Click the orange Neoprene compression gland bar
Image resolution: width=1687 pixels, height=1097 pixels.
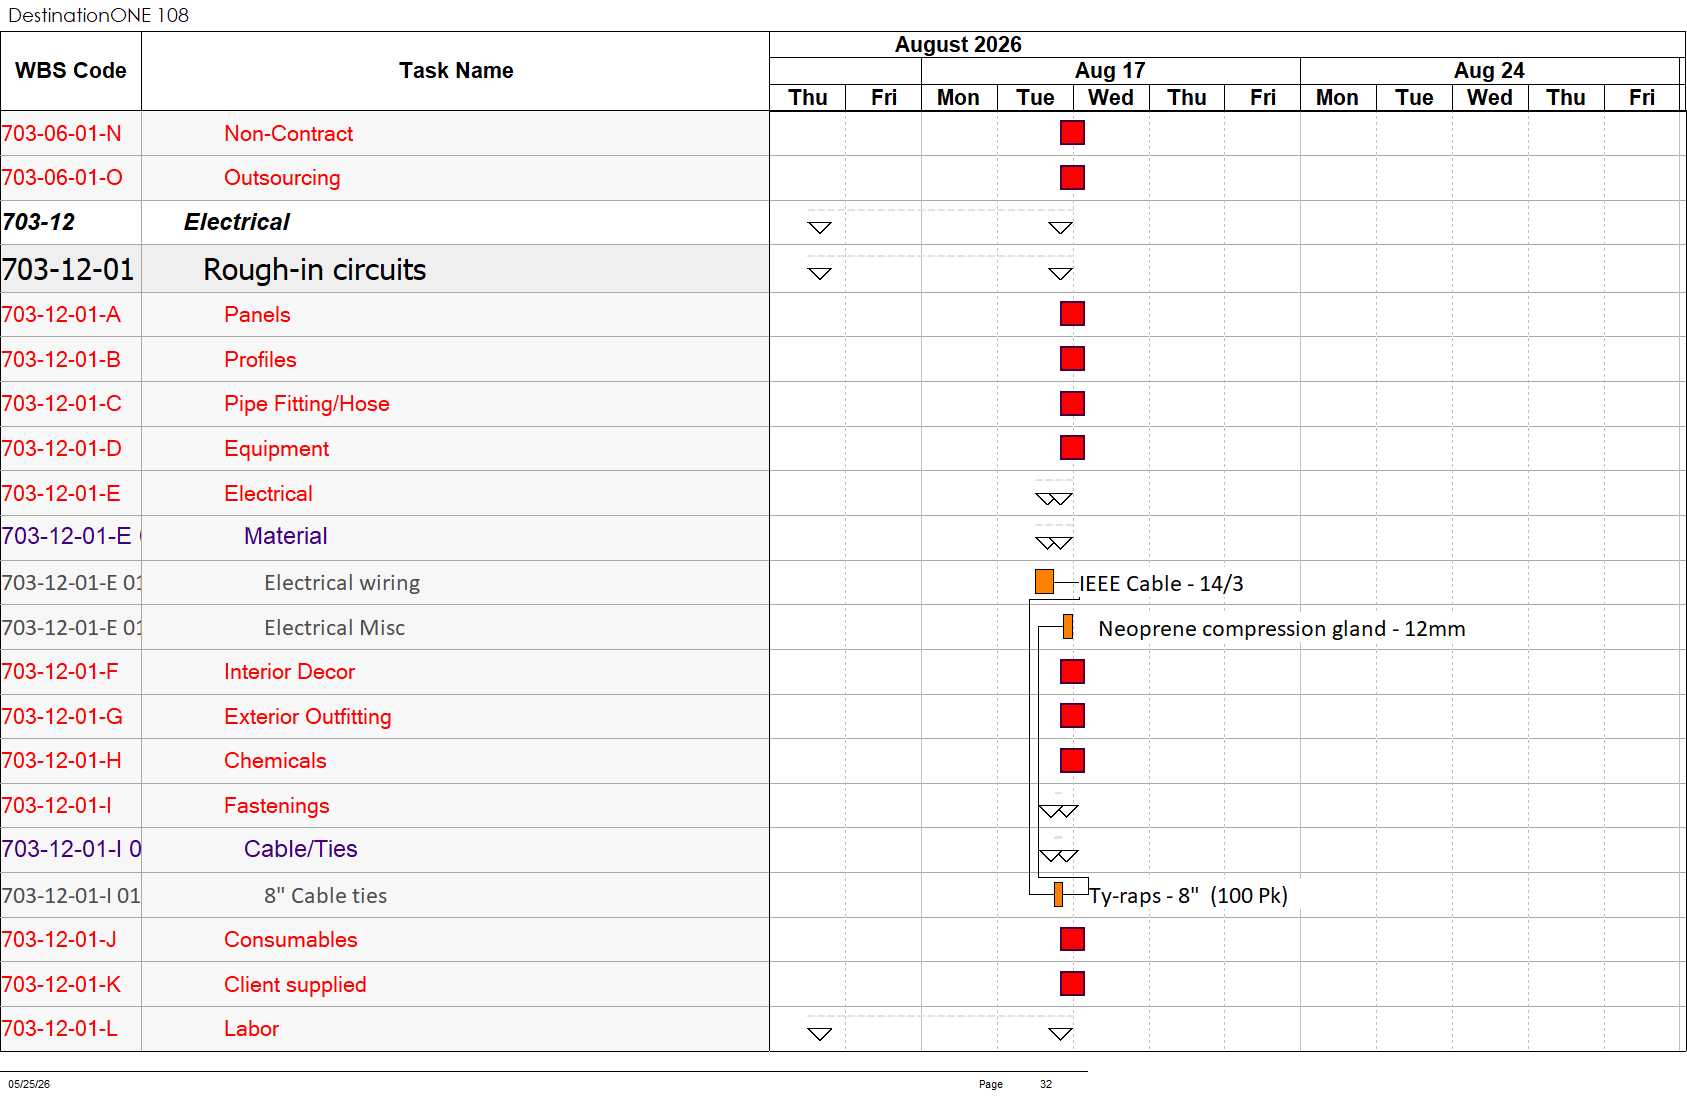(x=1068, y=627)
